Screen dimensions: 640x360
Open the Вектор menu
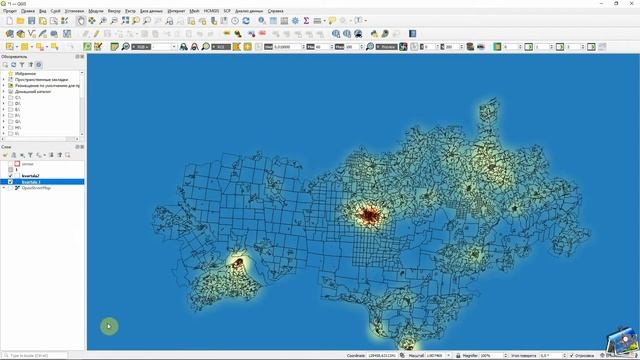pyautogui.click(x=114, y=11)
